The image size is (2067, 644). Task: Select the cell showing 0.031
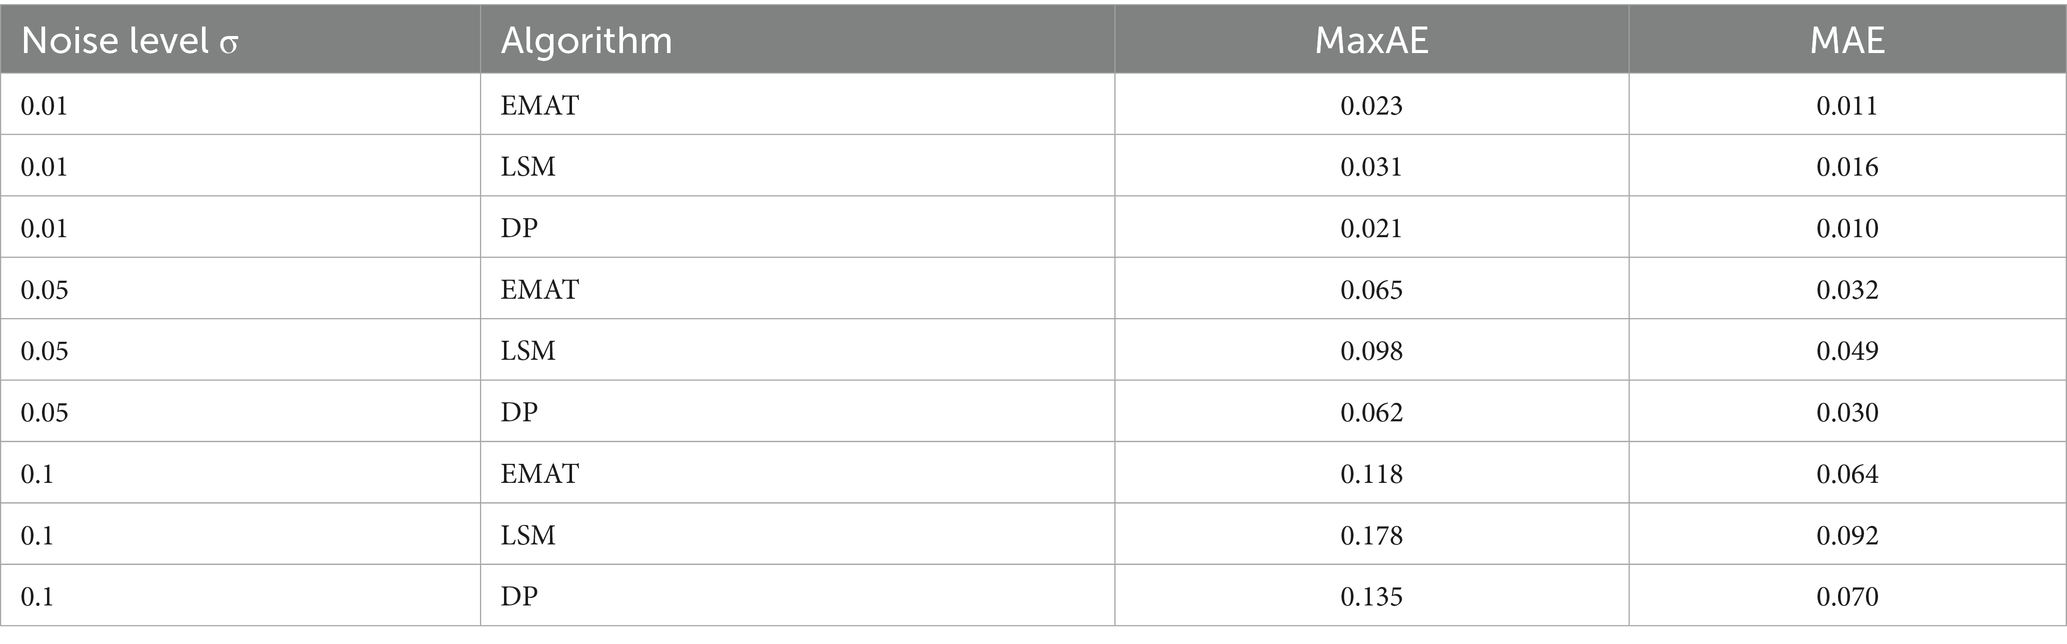1371,166
